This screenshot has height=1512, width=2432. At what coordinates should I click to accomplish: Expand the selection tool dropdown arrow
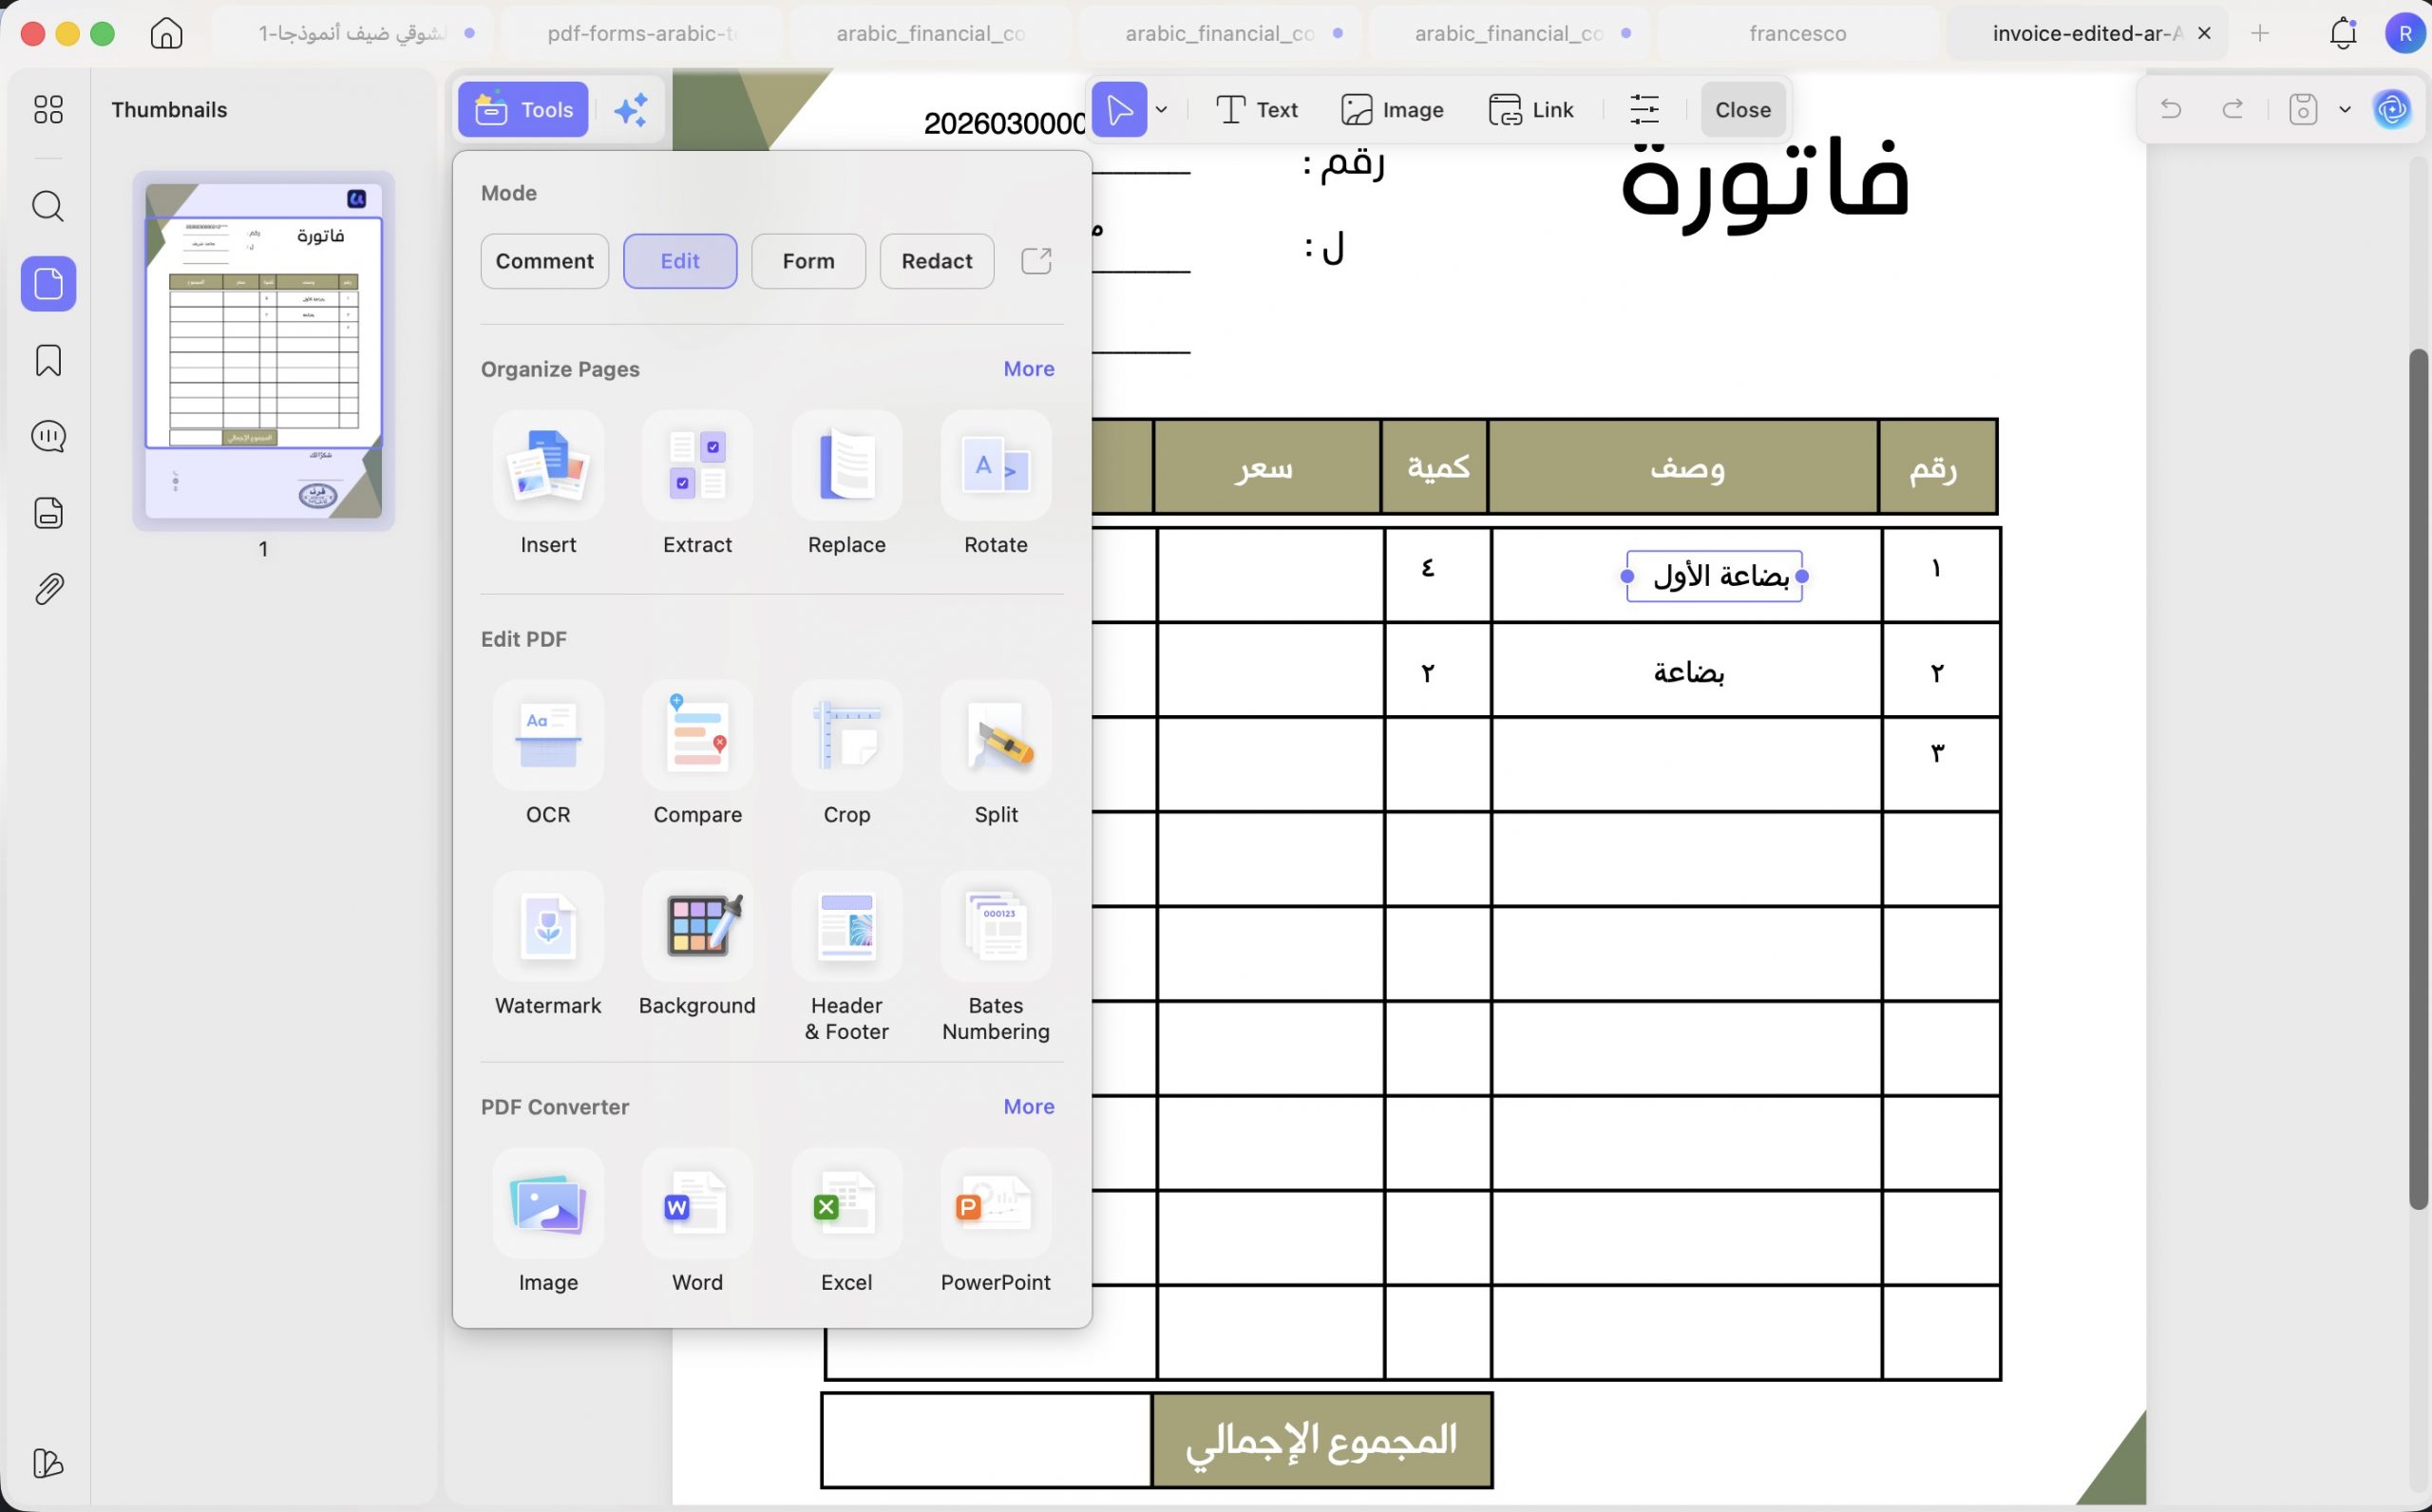[x=1161, y=109]
